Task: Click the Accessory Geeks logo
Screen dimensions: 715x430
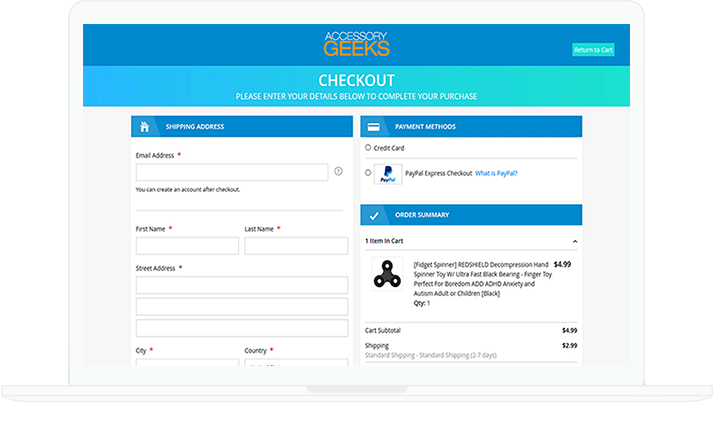Action: point(357,44)
